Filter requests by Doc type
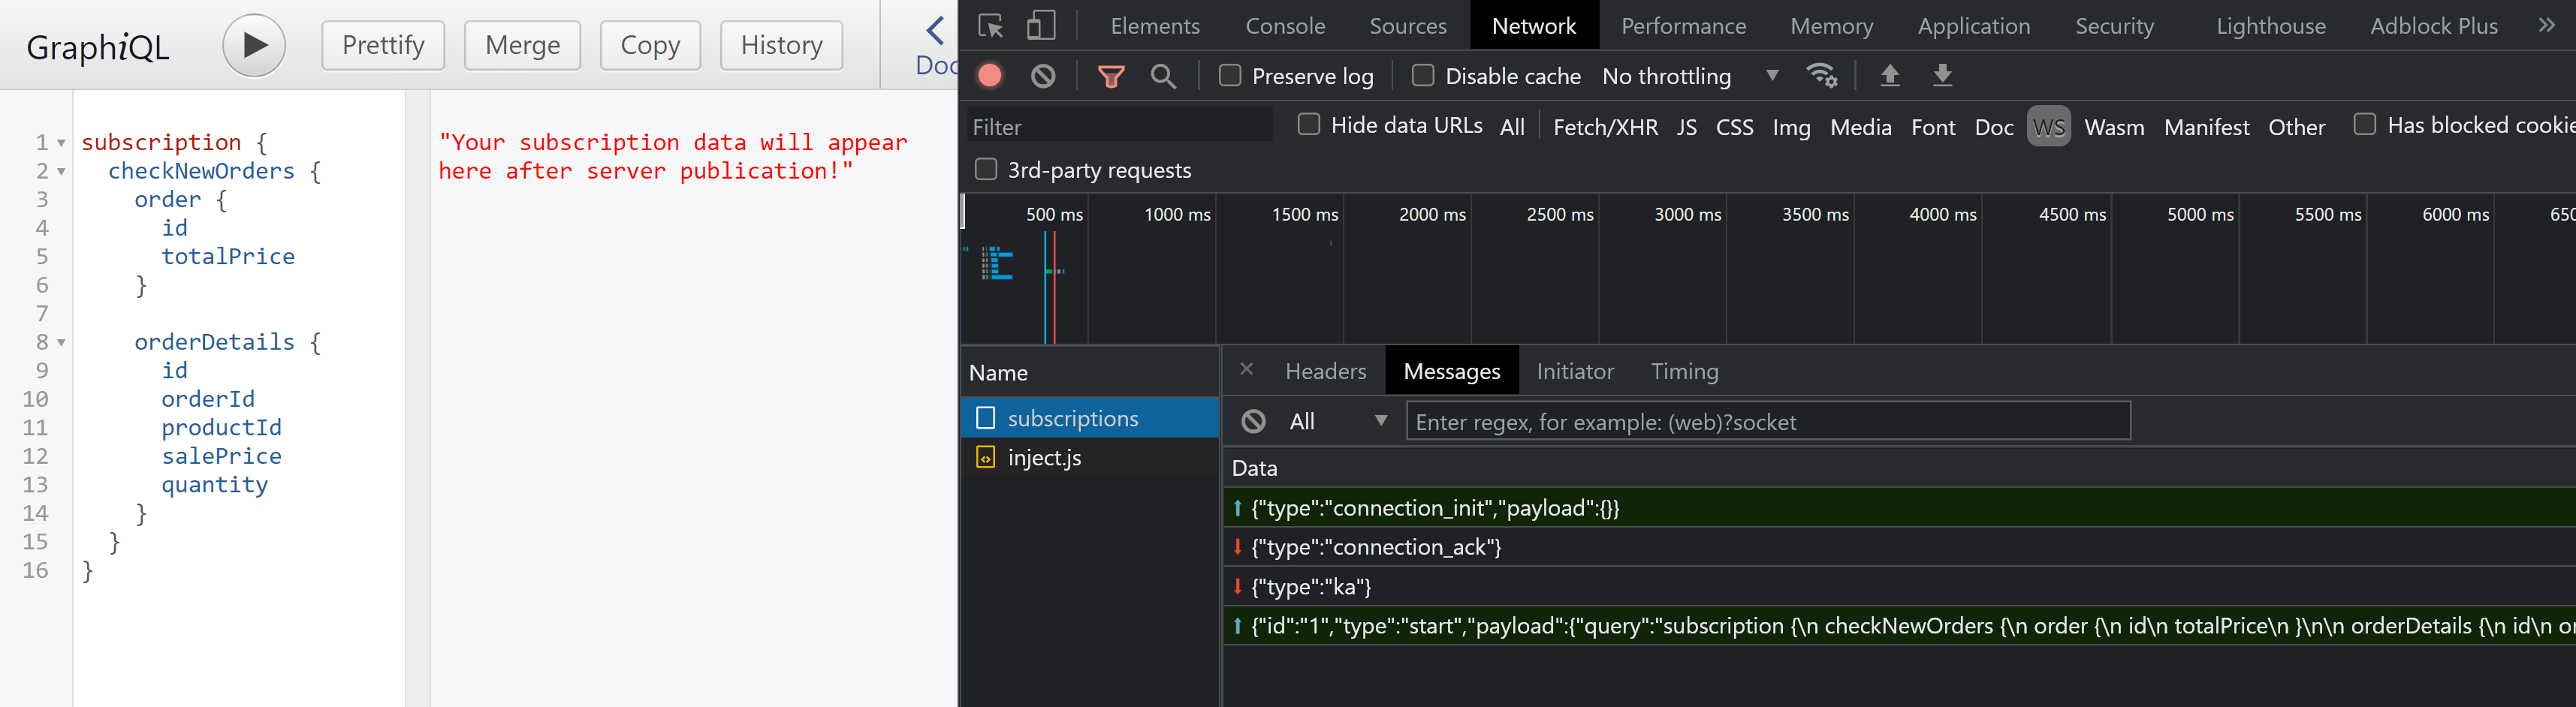The width and height of the screenshot is (2576, 707). [1994, 127]
